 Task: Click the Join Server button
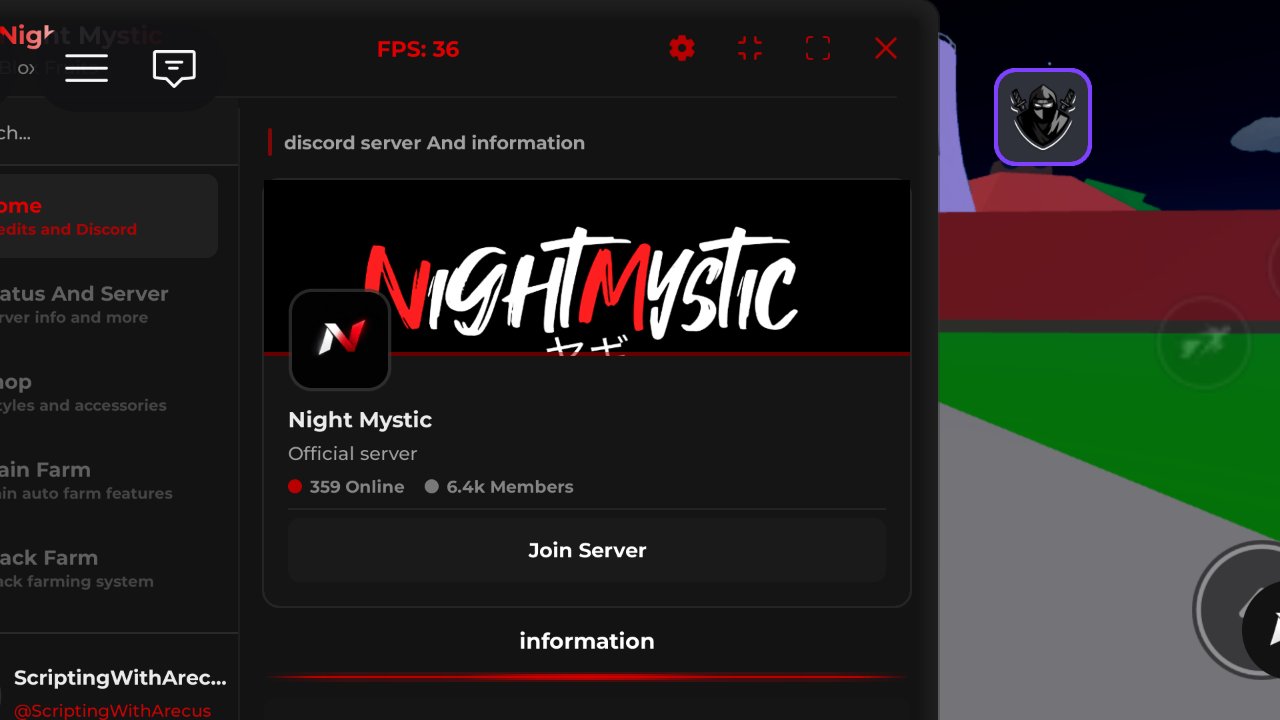coord(587,550)
